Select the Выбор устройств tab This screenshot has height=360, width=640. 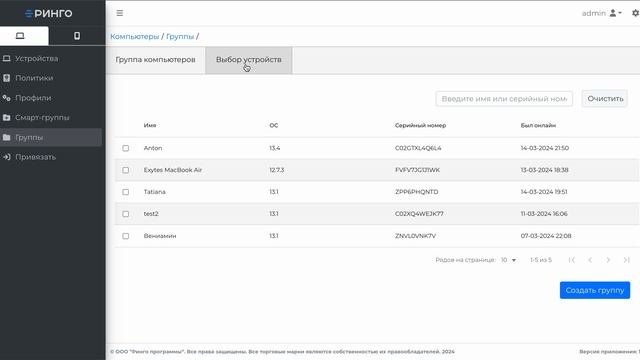click(x=249, y=60)
